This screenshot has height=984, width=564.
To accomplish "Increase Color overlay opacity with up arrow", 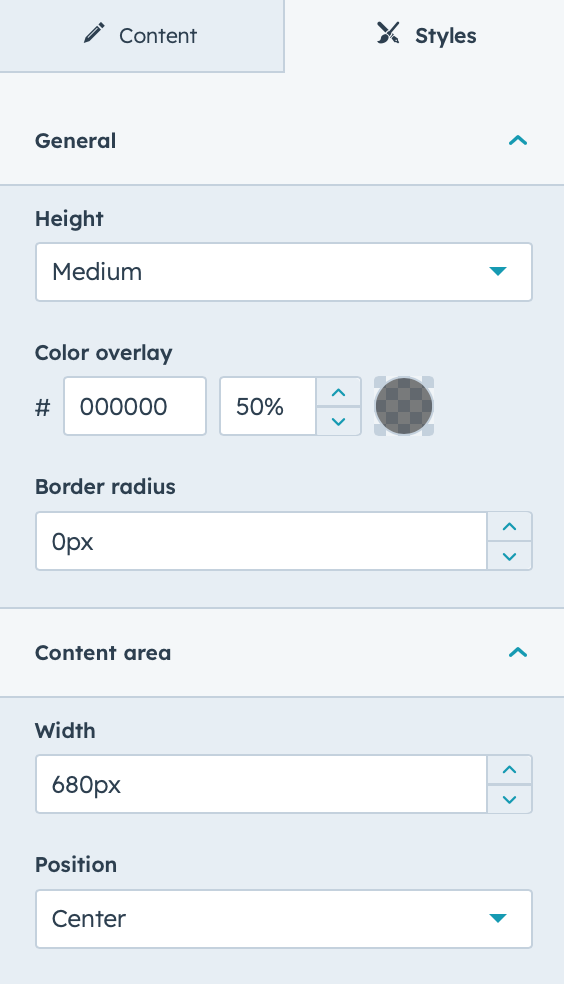I will tap(339, 392).
